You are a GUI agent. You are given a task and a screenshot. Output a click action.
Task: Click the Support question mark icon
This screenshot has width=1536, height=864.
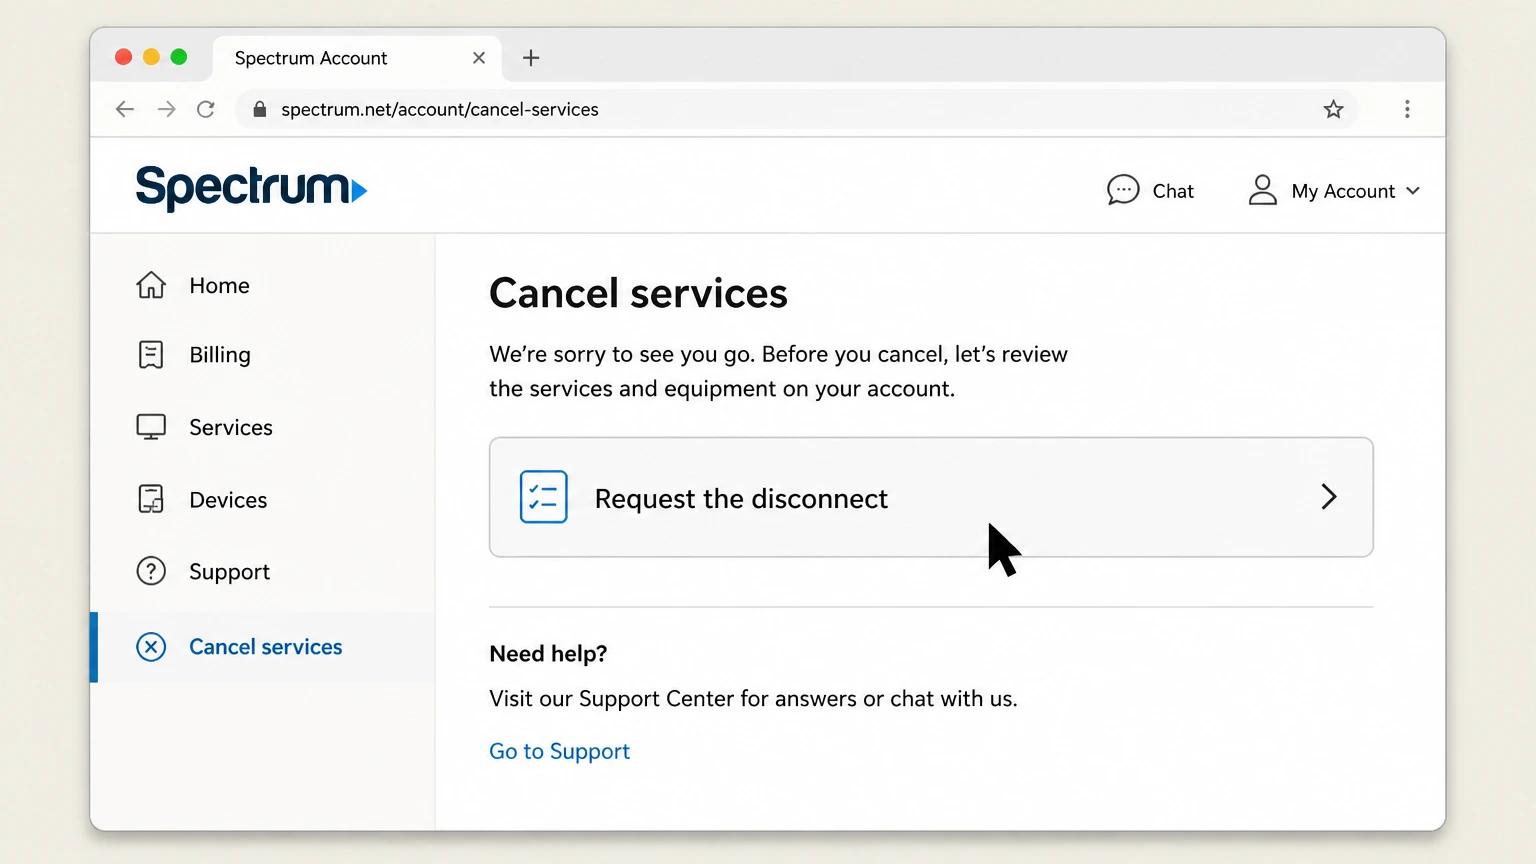pyautogui.click(x=151, y=571)
